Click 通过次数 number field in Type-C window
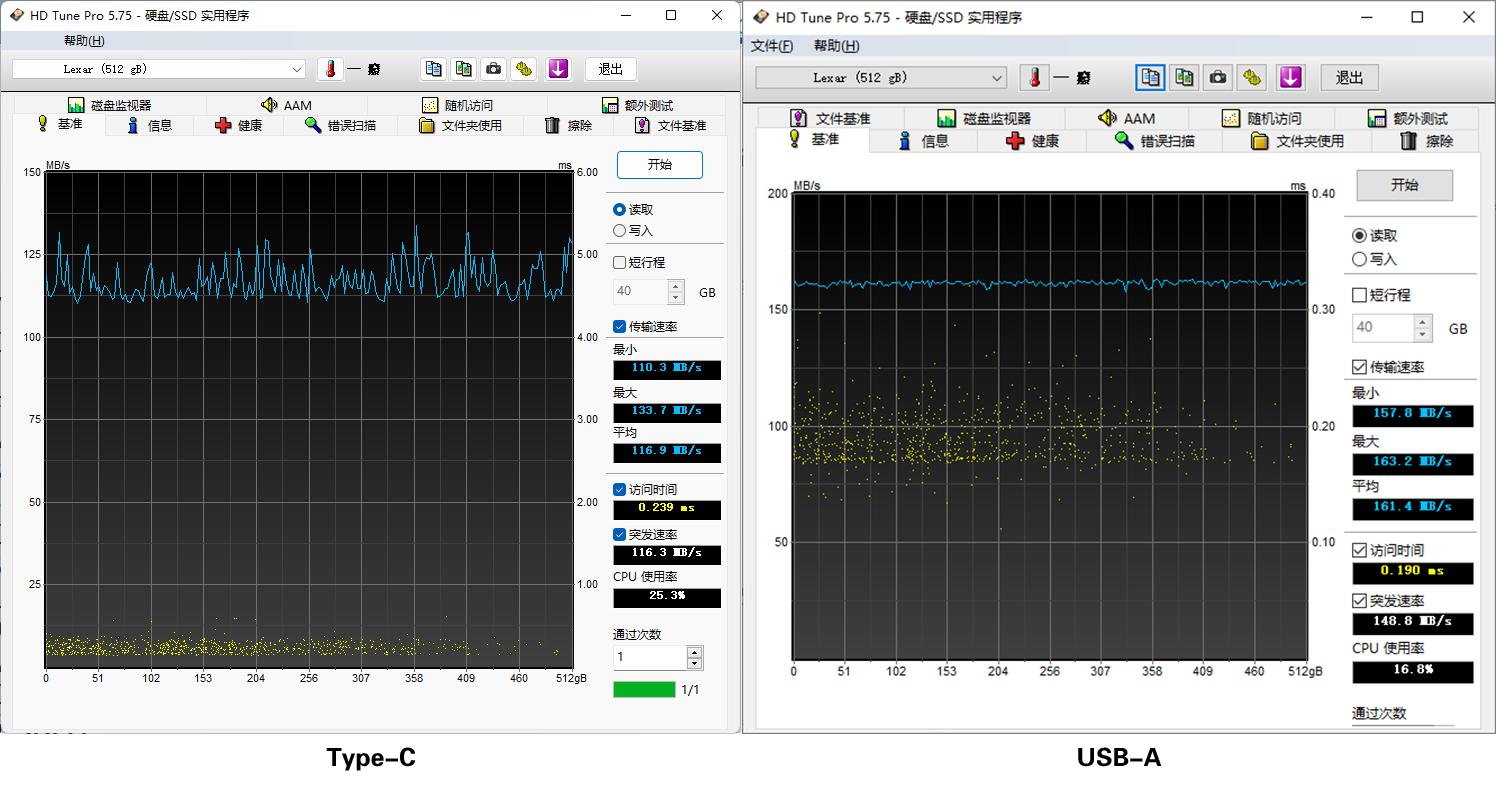This screenshot has height=788, width=1496. click(x=649, y=657)
